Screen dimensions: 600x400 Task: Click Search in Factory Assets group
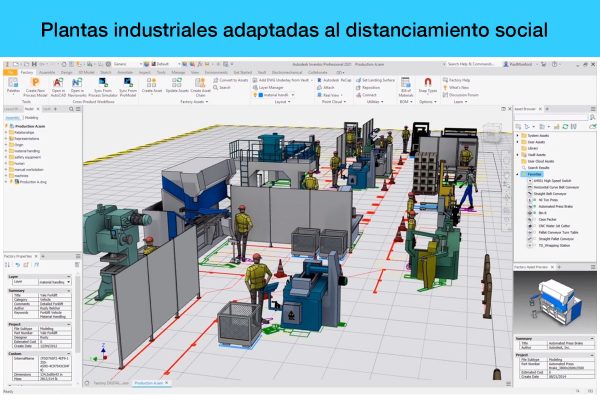click(222, 88)
